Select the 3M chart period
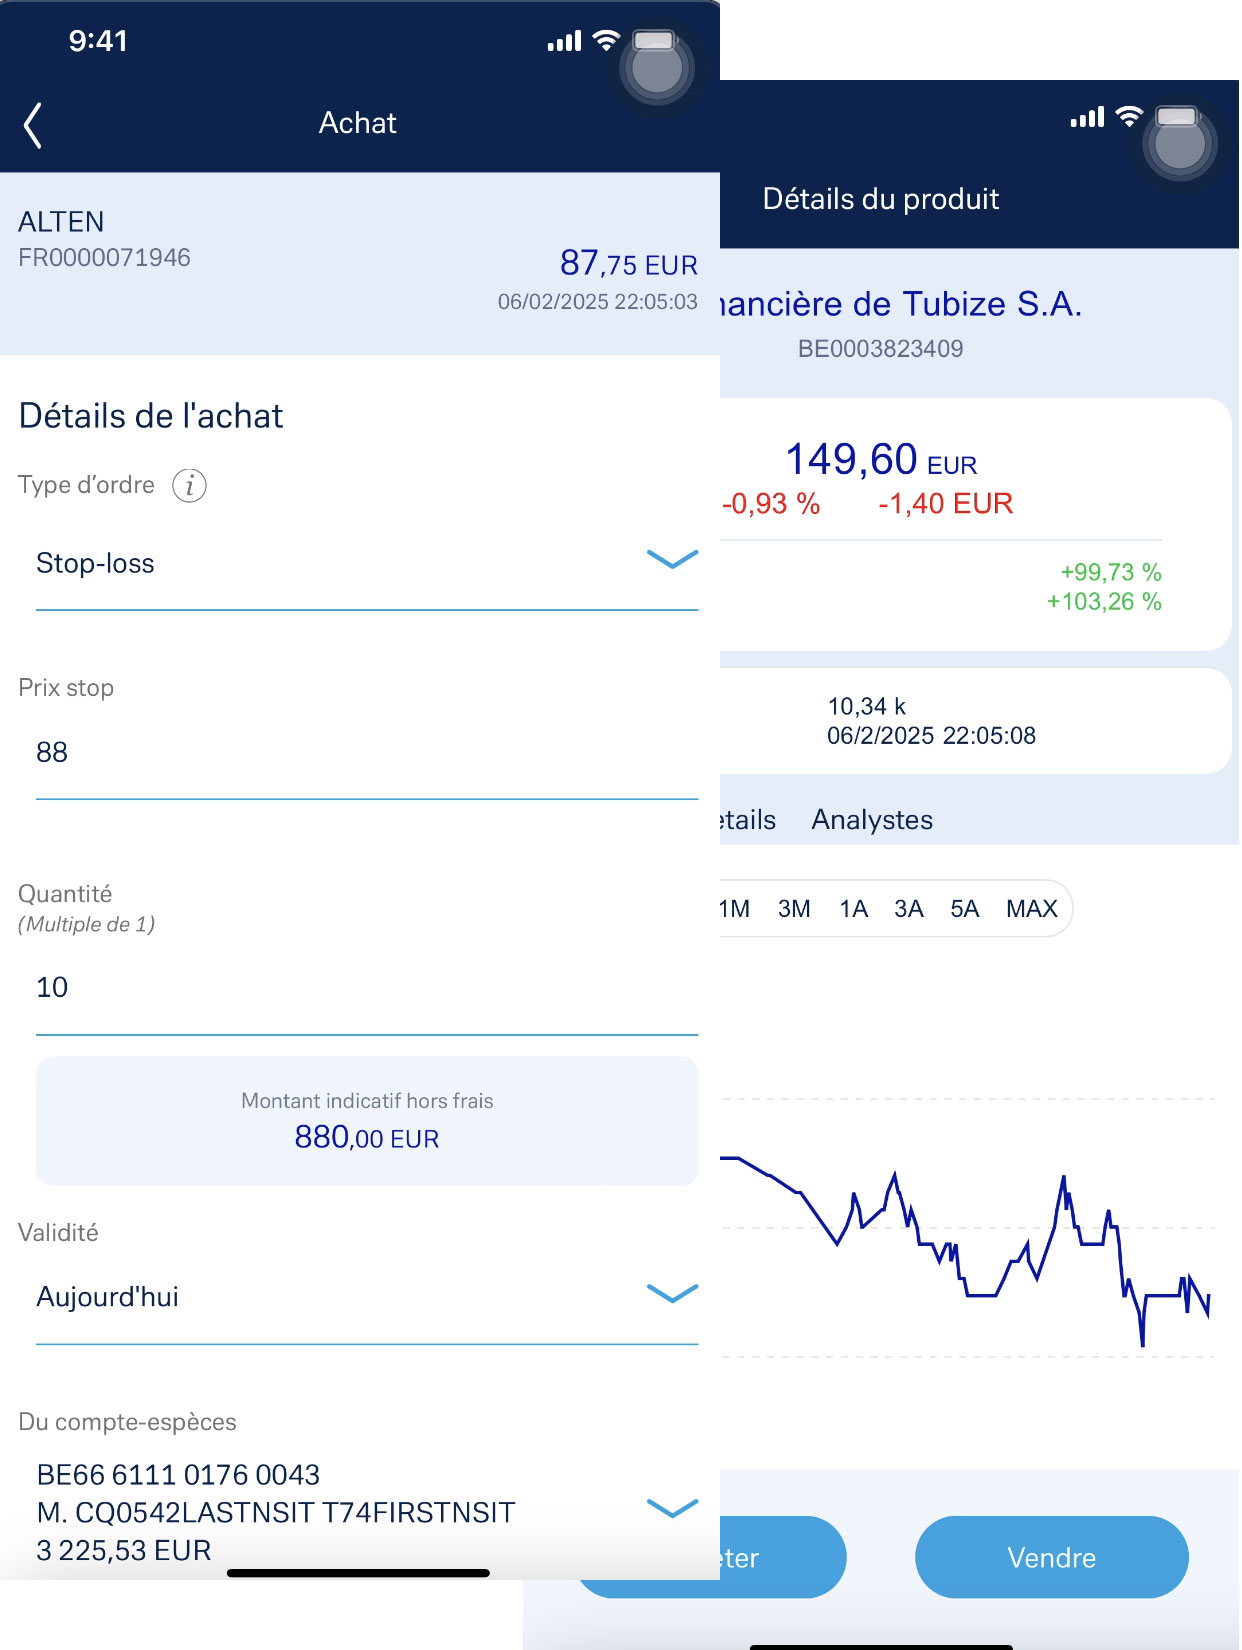Viewport: 1242px width, 1650px height. click(x=794, y=909)
